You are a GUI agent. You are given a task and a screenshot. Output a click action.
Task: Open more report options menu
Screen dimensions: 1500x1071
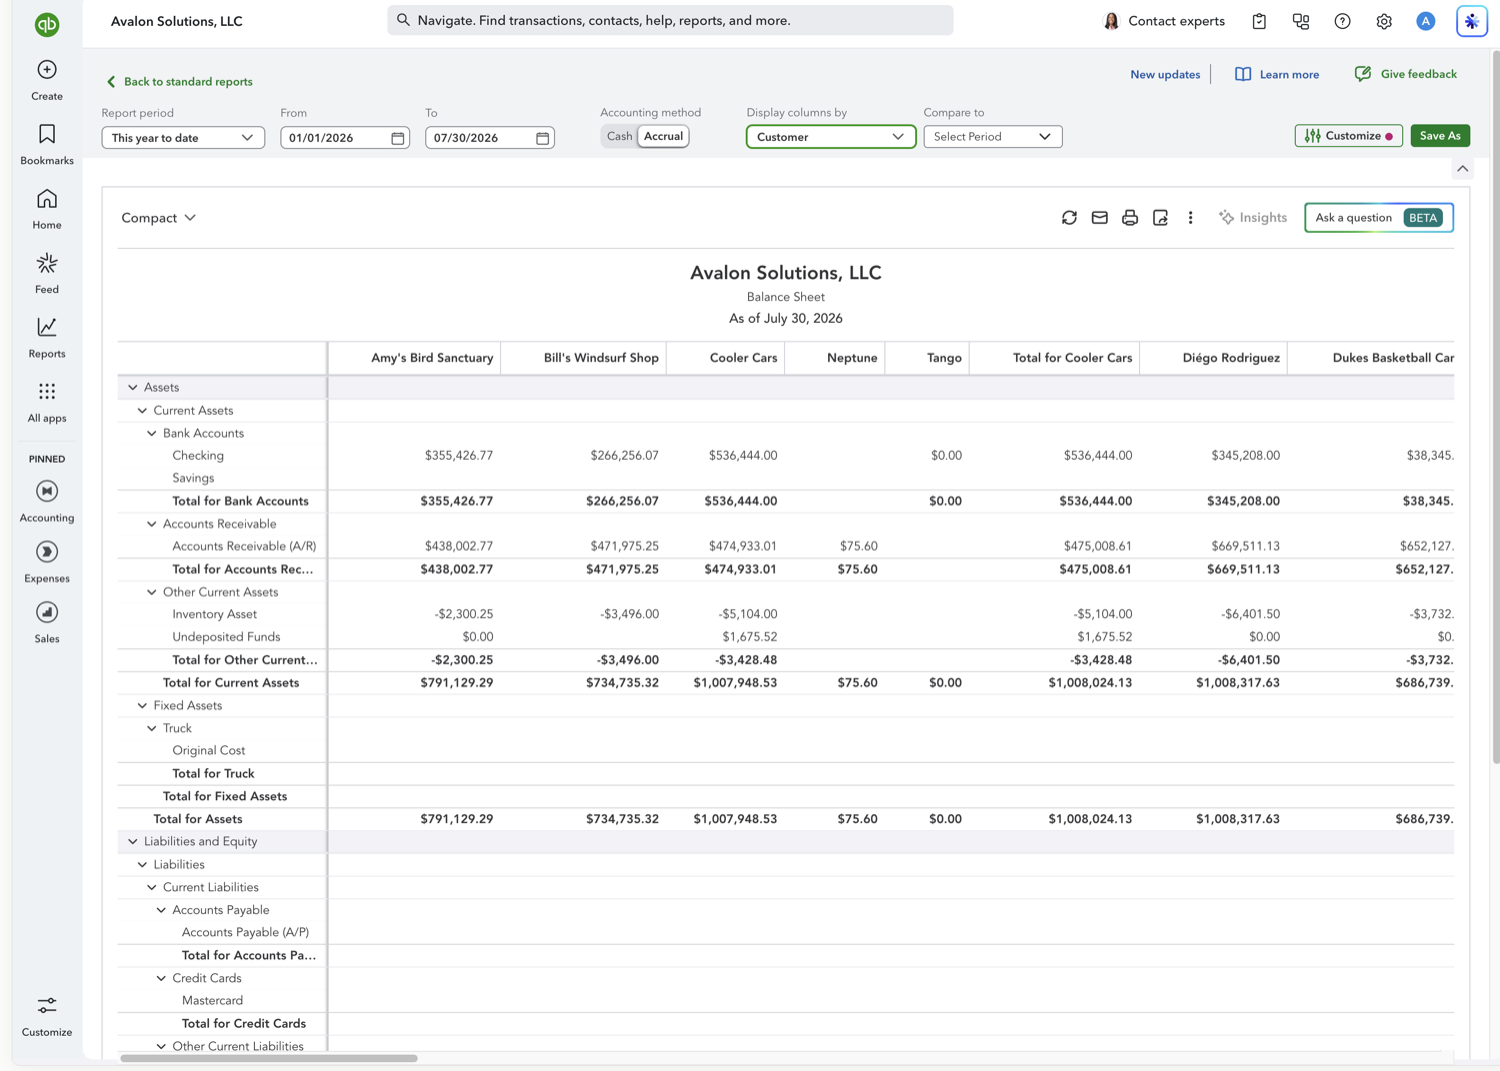click(1190, 218)
